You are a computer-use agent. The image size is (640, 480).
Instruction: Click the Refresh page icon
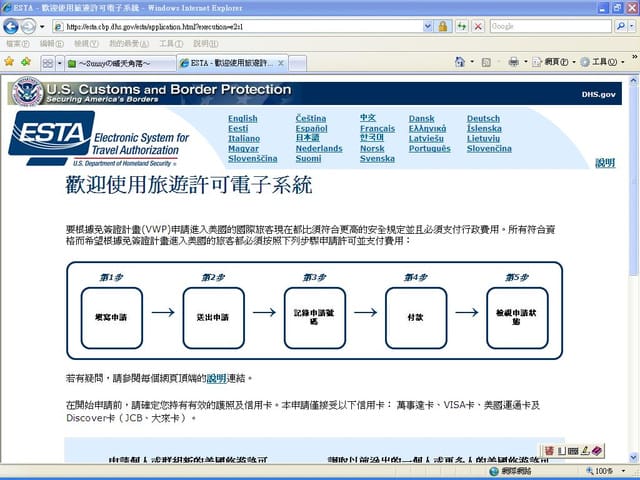[462, 26]
